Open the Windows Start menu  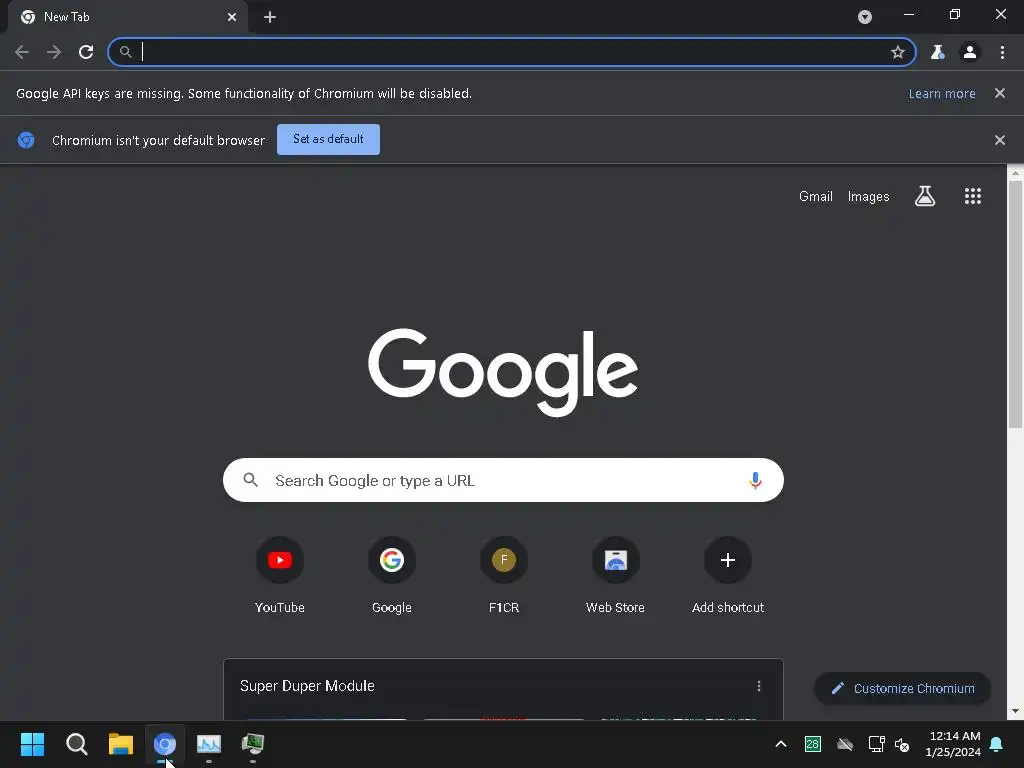coord(32,744)
